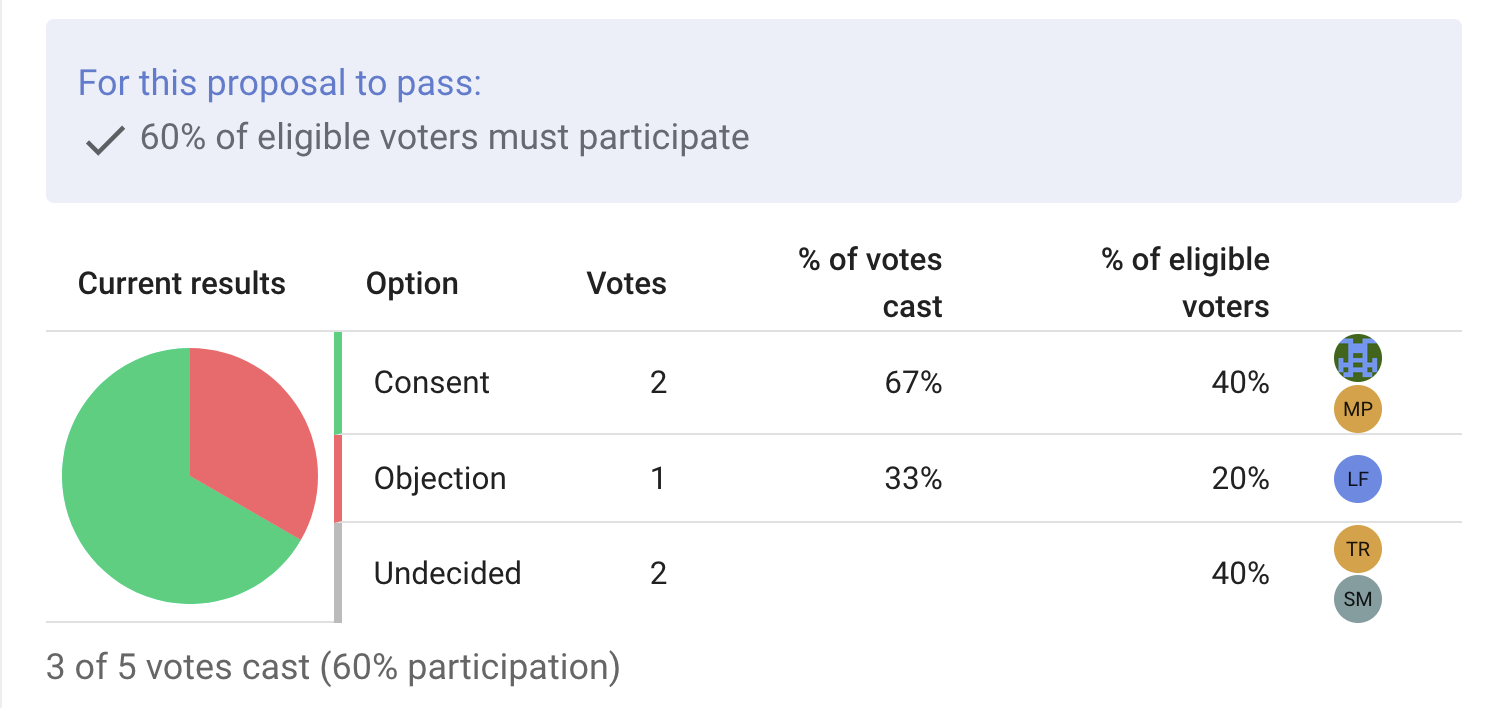Click the Option column header
Viewport: 1486px width, 708px height.
pyautogui.click(x=412, y=283)
